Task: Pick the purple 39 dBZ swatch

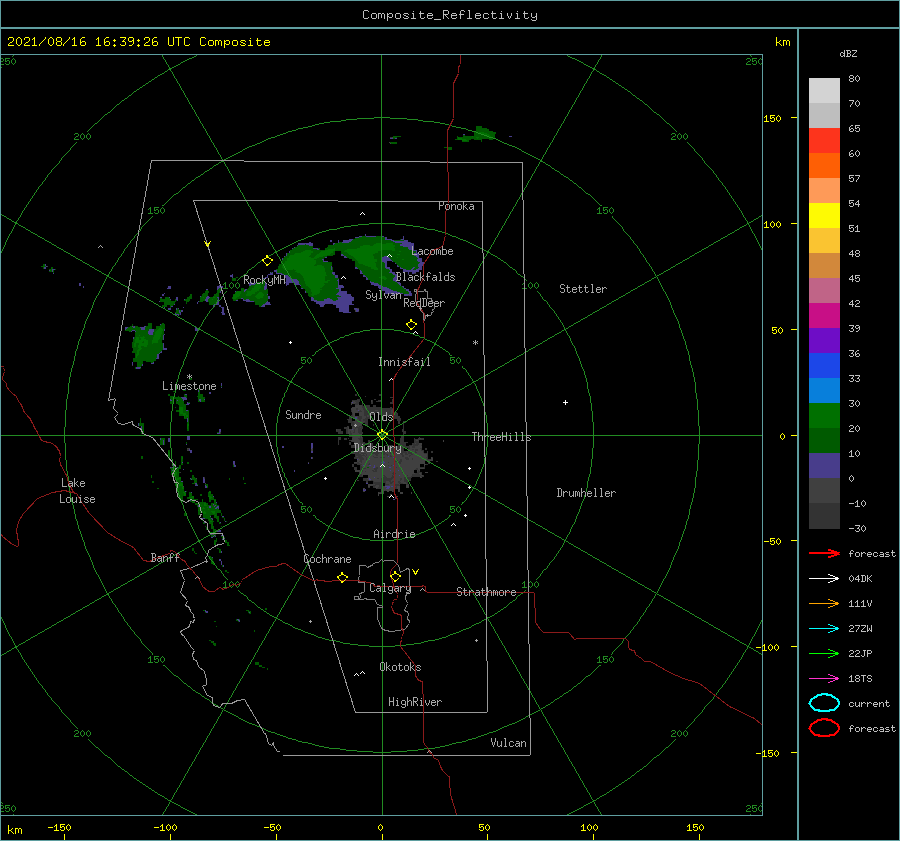Action: pyautogui.click(x=824, y=341)
